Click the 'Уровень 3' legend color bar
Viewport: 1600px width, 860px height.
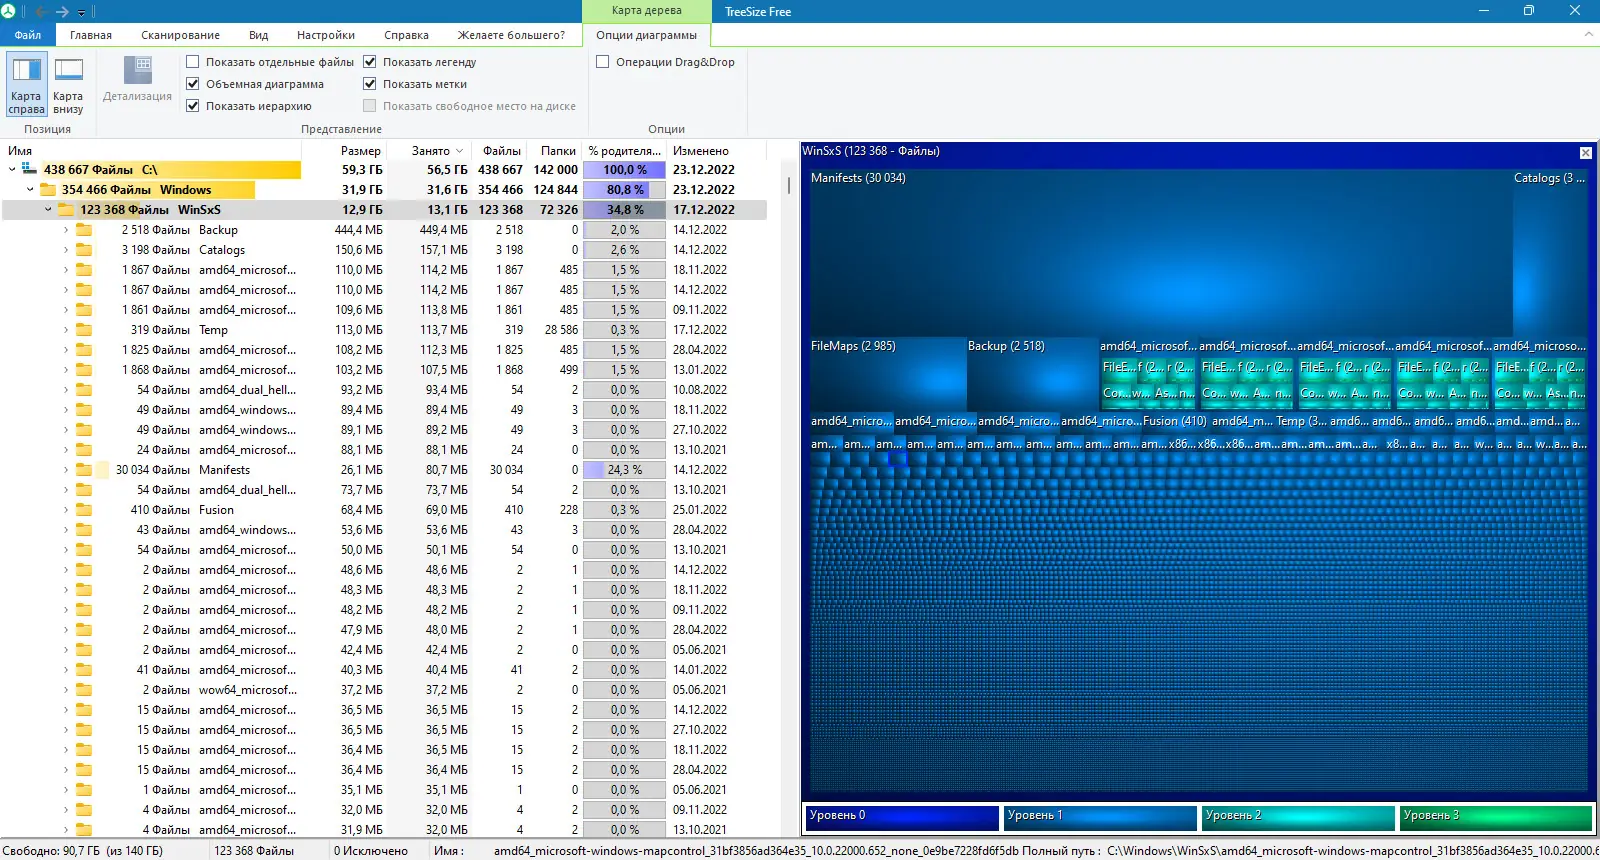tap(1496, 817)
